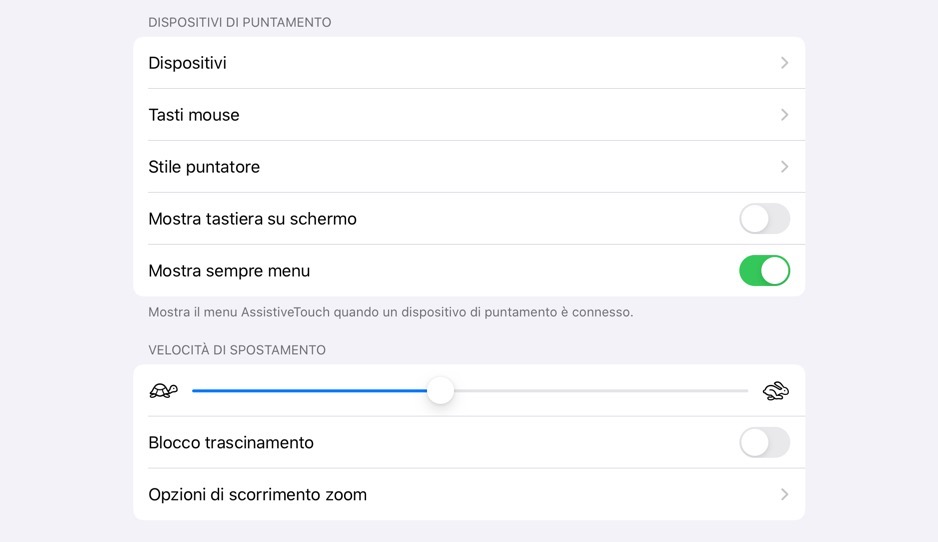Open the Dispositivi menu entry
Screen dimensions: 938x542
pos(188,63)
